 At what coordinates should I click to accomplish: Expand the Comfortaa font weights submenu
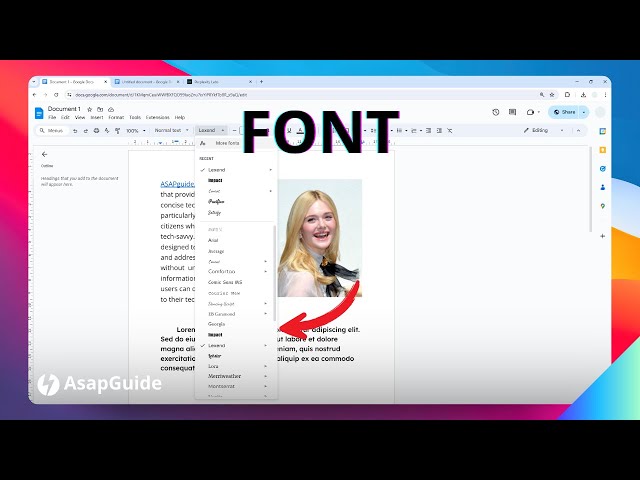tap(266, 271)
